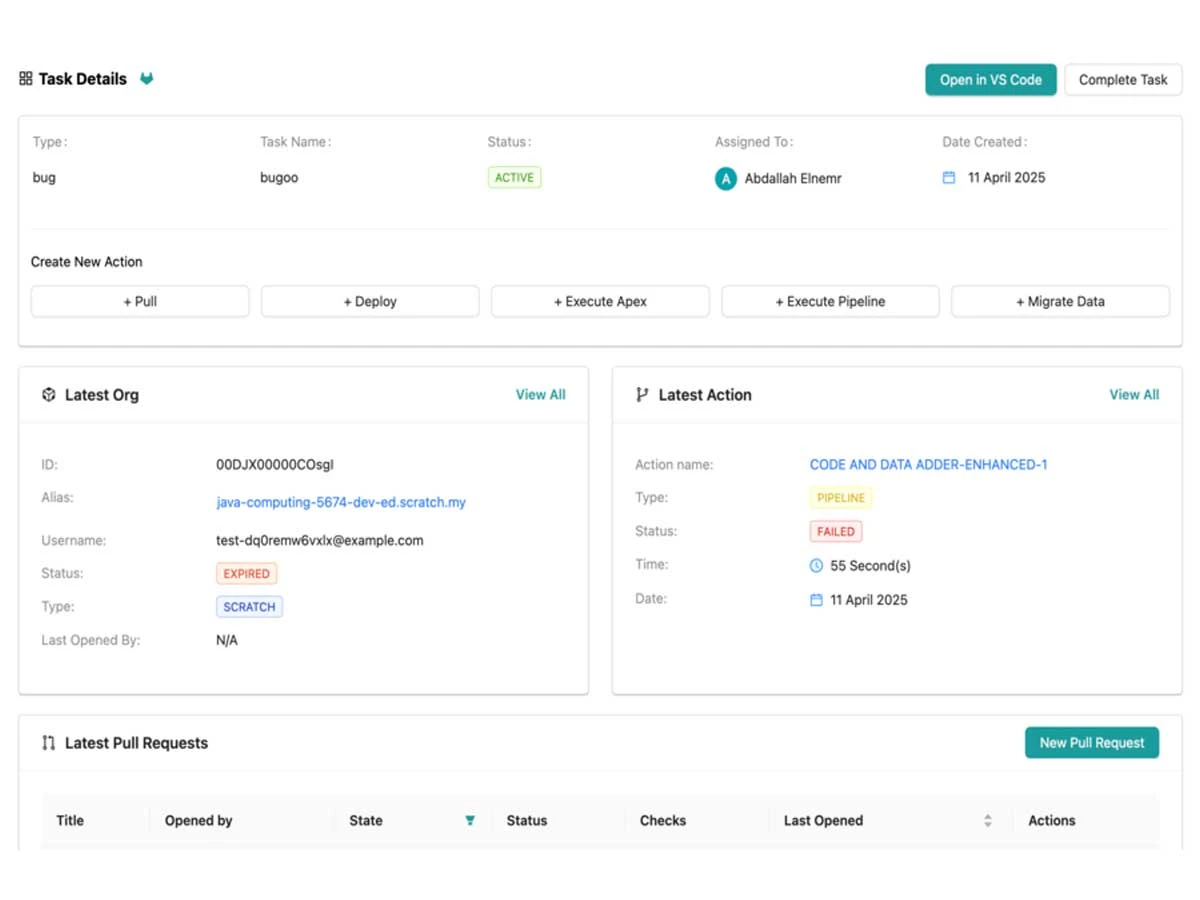Viewport: 1200px width, 900px height.
Task: Sort by Last Opened column arrows
Action: click(988, 821)
